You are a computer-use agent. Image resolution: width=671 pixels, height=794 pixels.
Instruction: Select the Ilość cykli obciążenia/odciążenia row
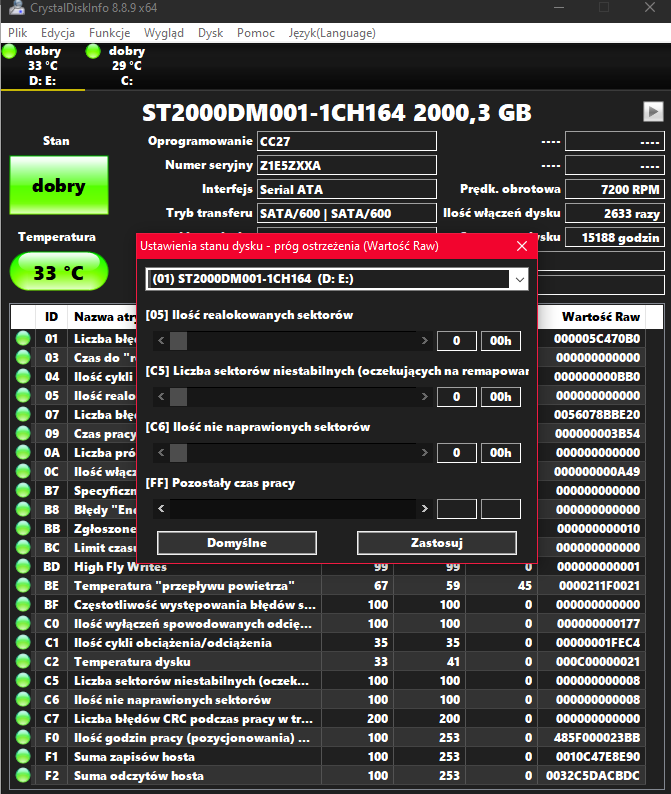click(328, 643)
